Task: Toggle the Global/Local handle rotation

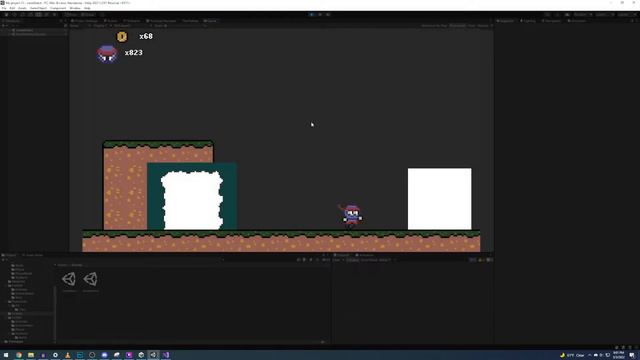Action: click(x=88, y=14)
